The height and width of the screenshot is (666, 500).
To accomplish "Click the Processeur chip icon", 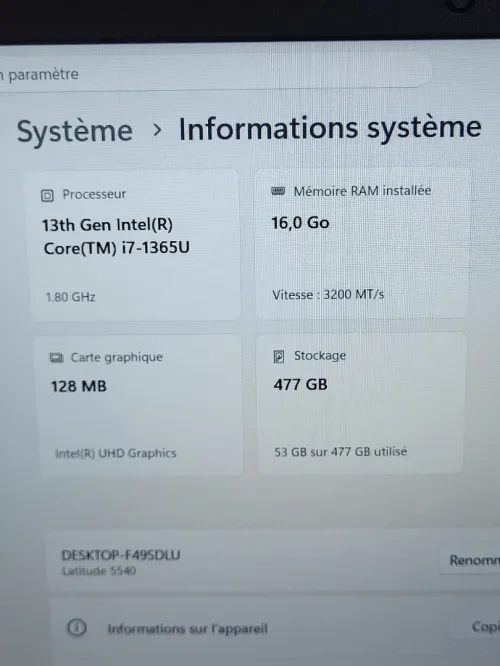I will pos(47,196).
